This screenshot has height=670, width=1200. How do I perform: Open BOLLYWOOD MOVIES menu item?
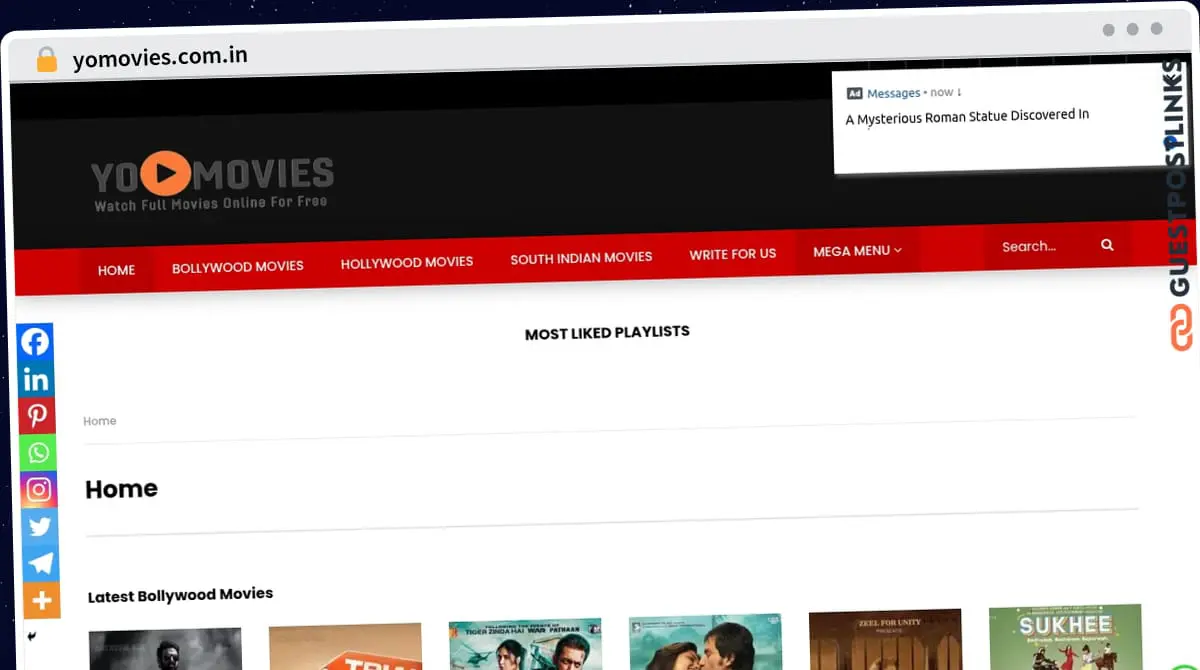click(x=238, y=267)
